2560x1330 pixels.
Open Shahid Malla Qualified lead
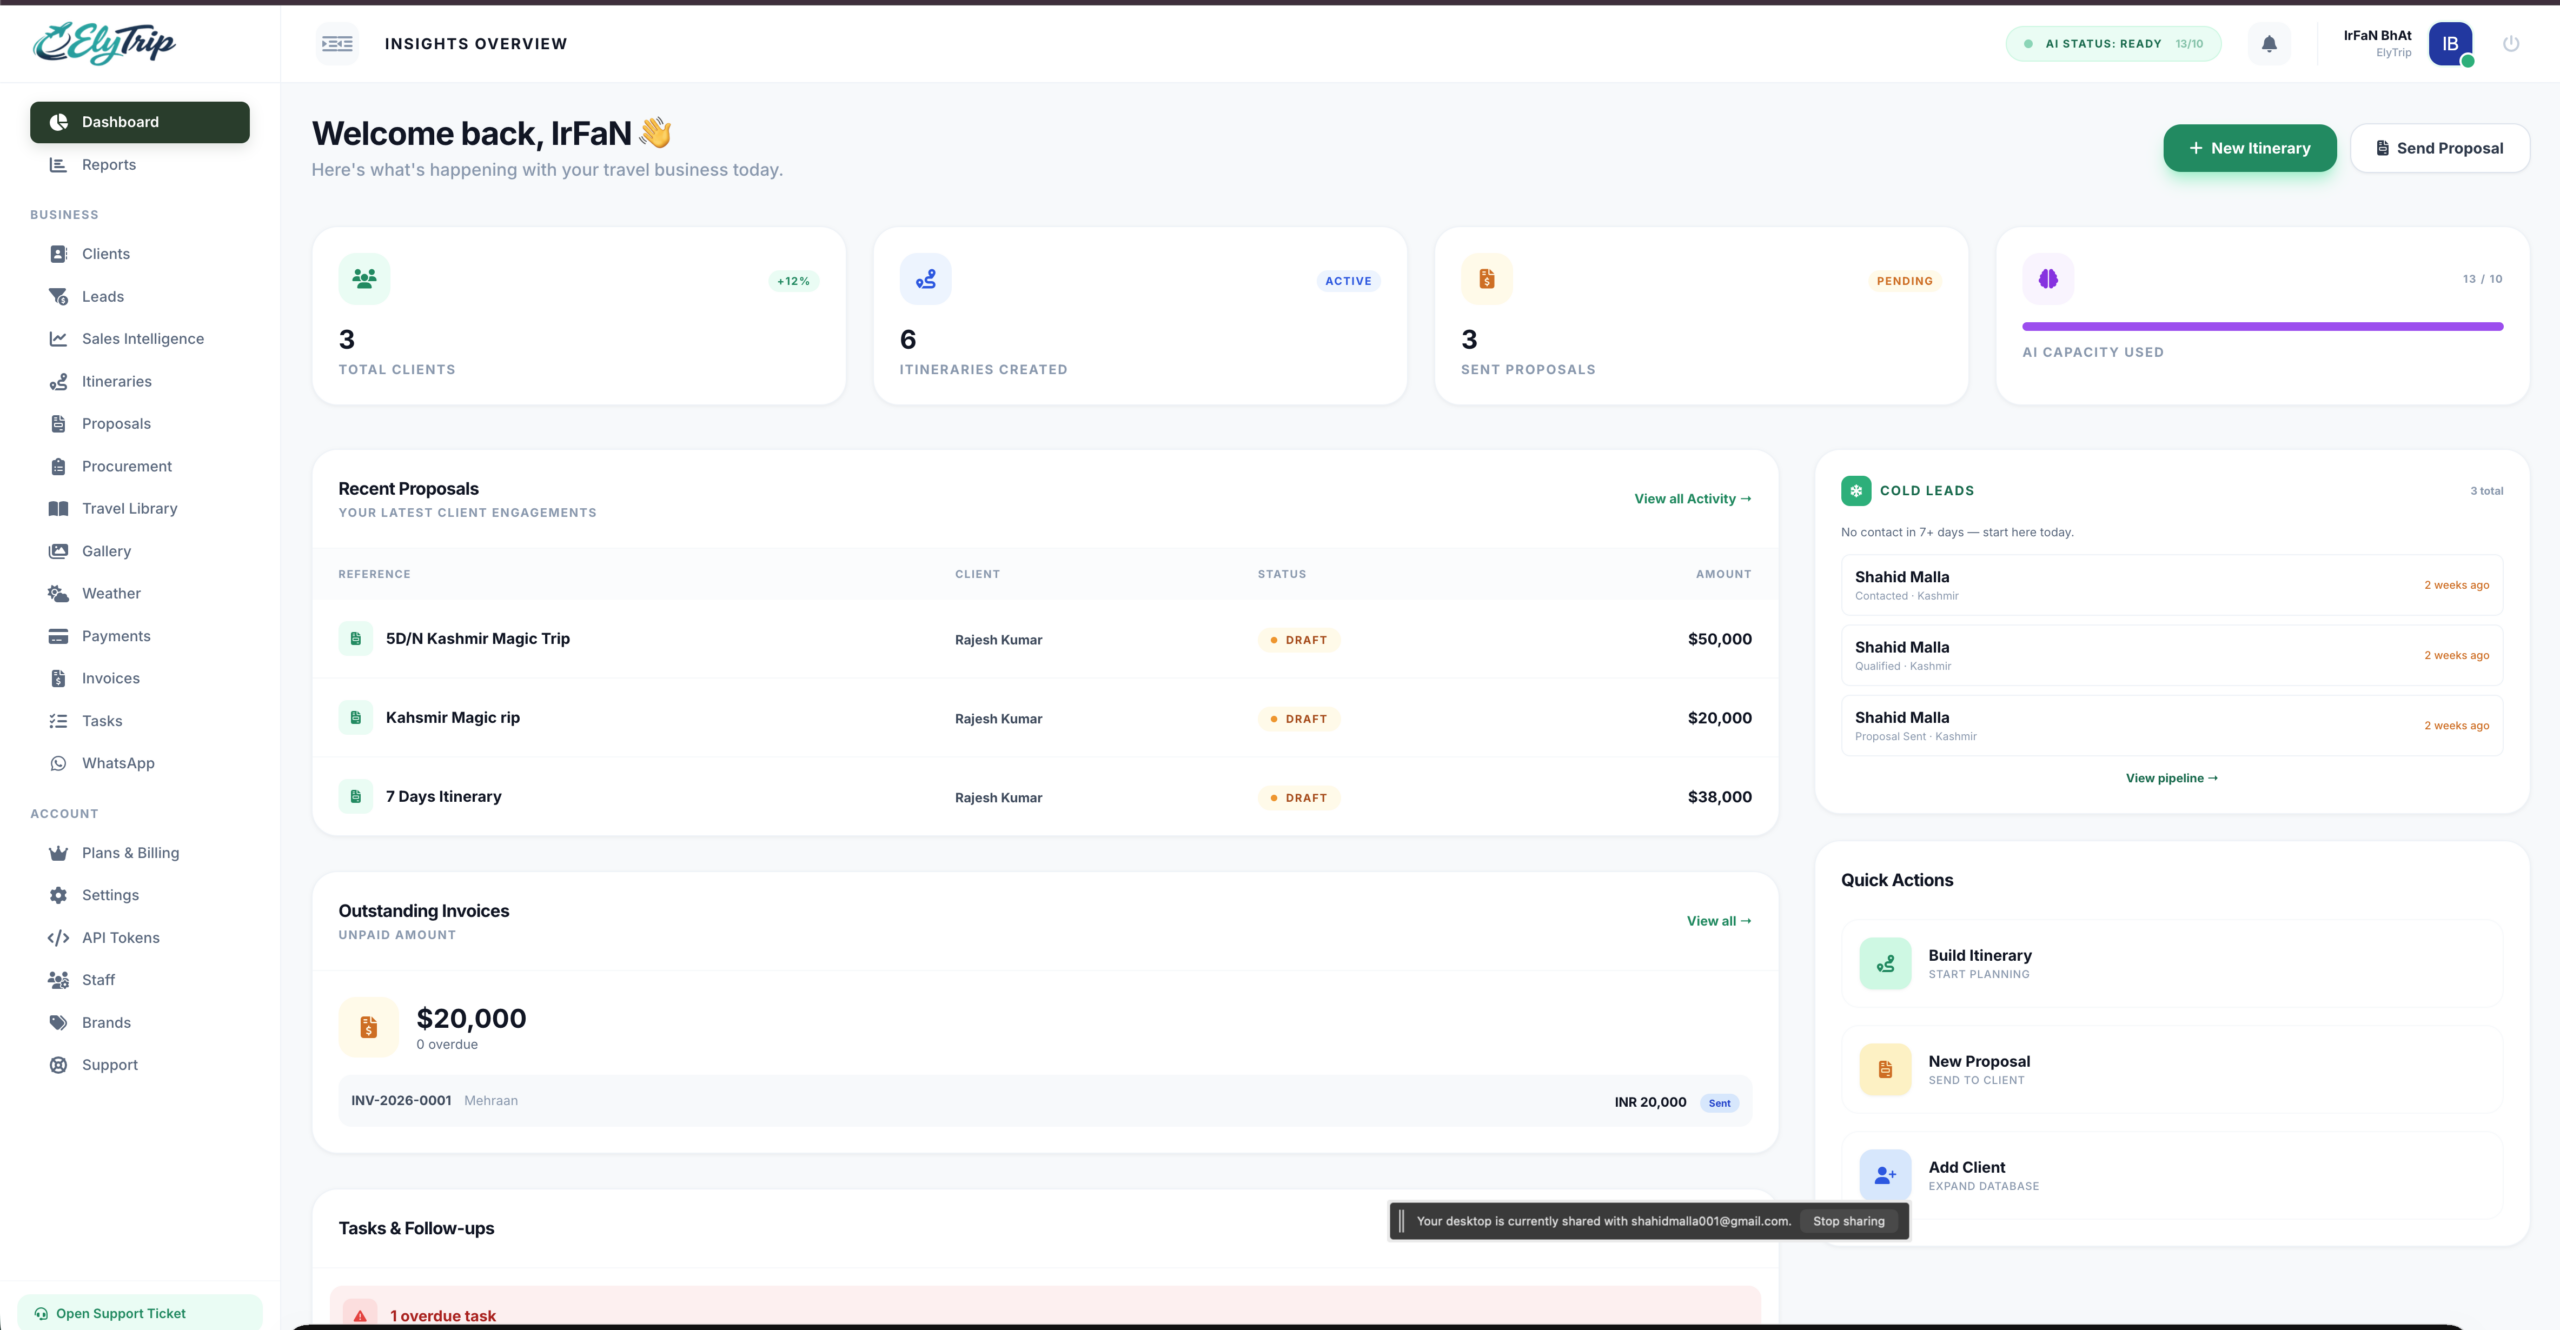pos(2172,655)
